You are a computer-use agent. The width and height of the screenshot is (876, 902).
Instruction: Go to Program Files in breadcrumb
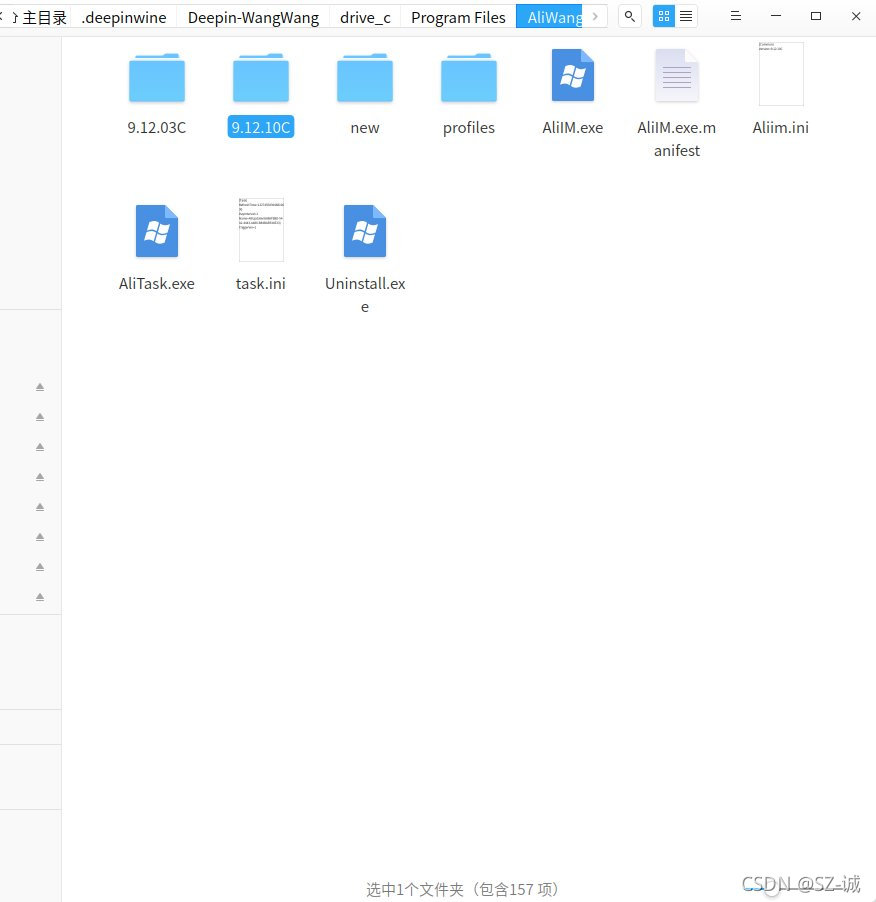pos(458,17)
